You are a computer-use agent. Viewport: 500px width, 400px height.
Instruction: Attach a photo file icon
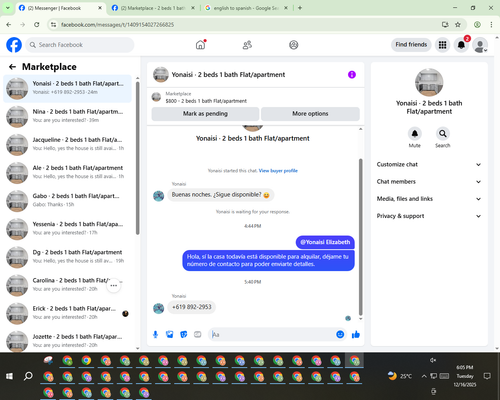click(x=170, y=334)
